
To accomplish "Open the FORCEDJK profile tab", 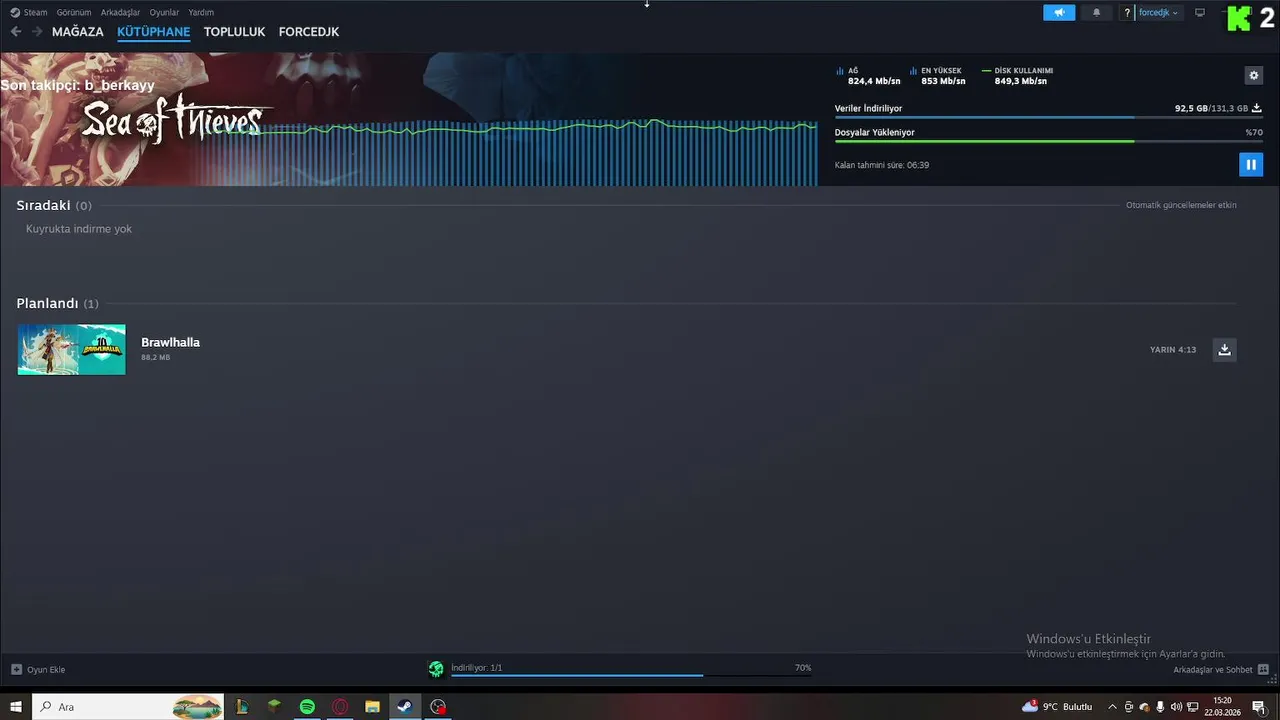I will 309,32.
